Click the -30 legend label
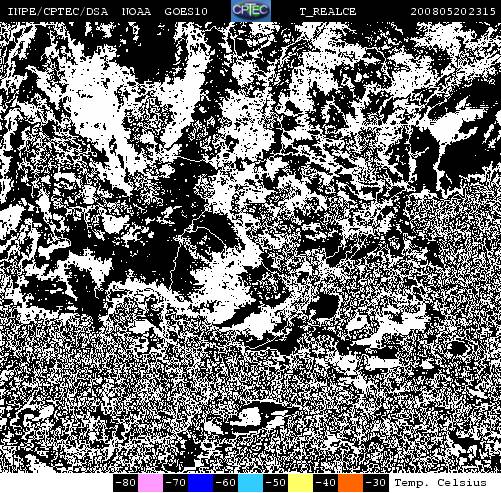Viewport: 501px width, 493px height. [x=376, y=483]
